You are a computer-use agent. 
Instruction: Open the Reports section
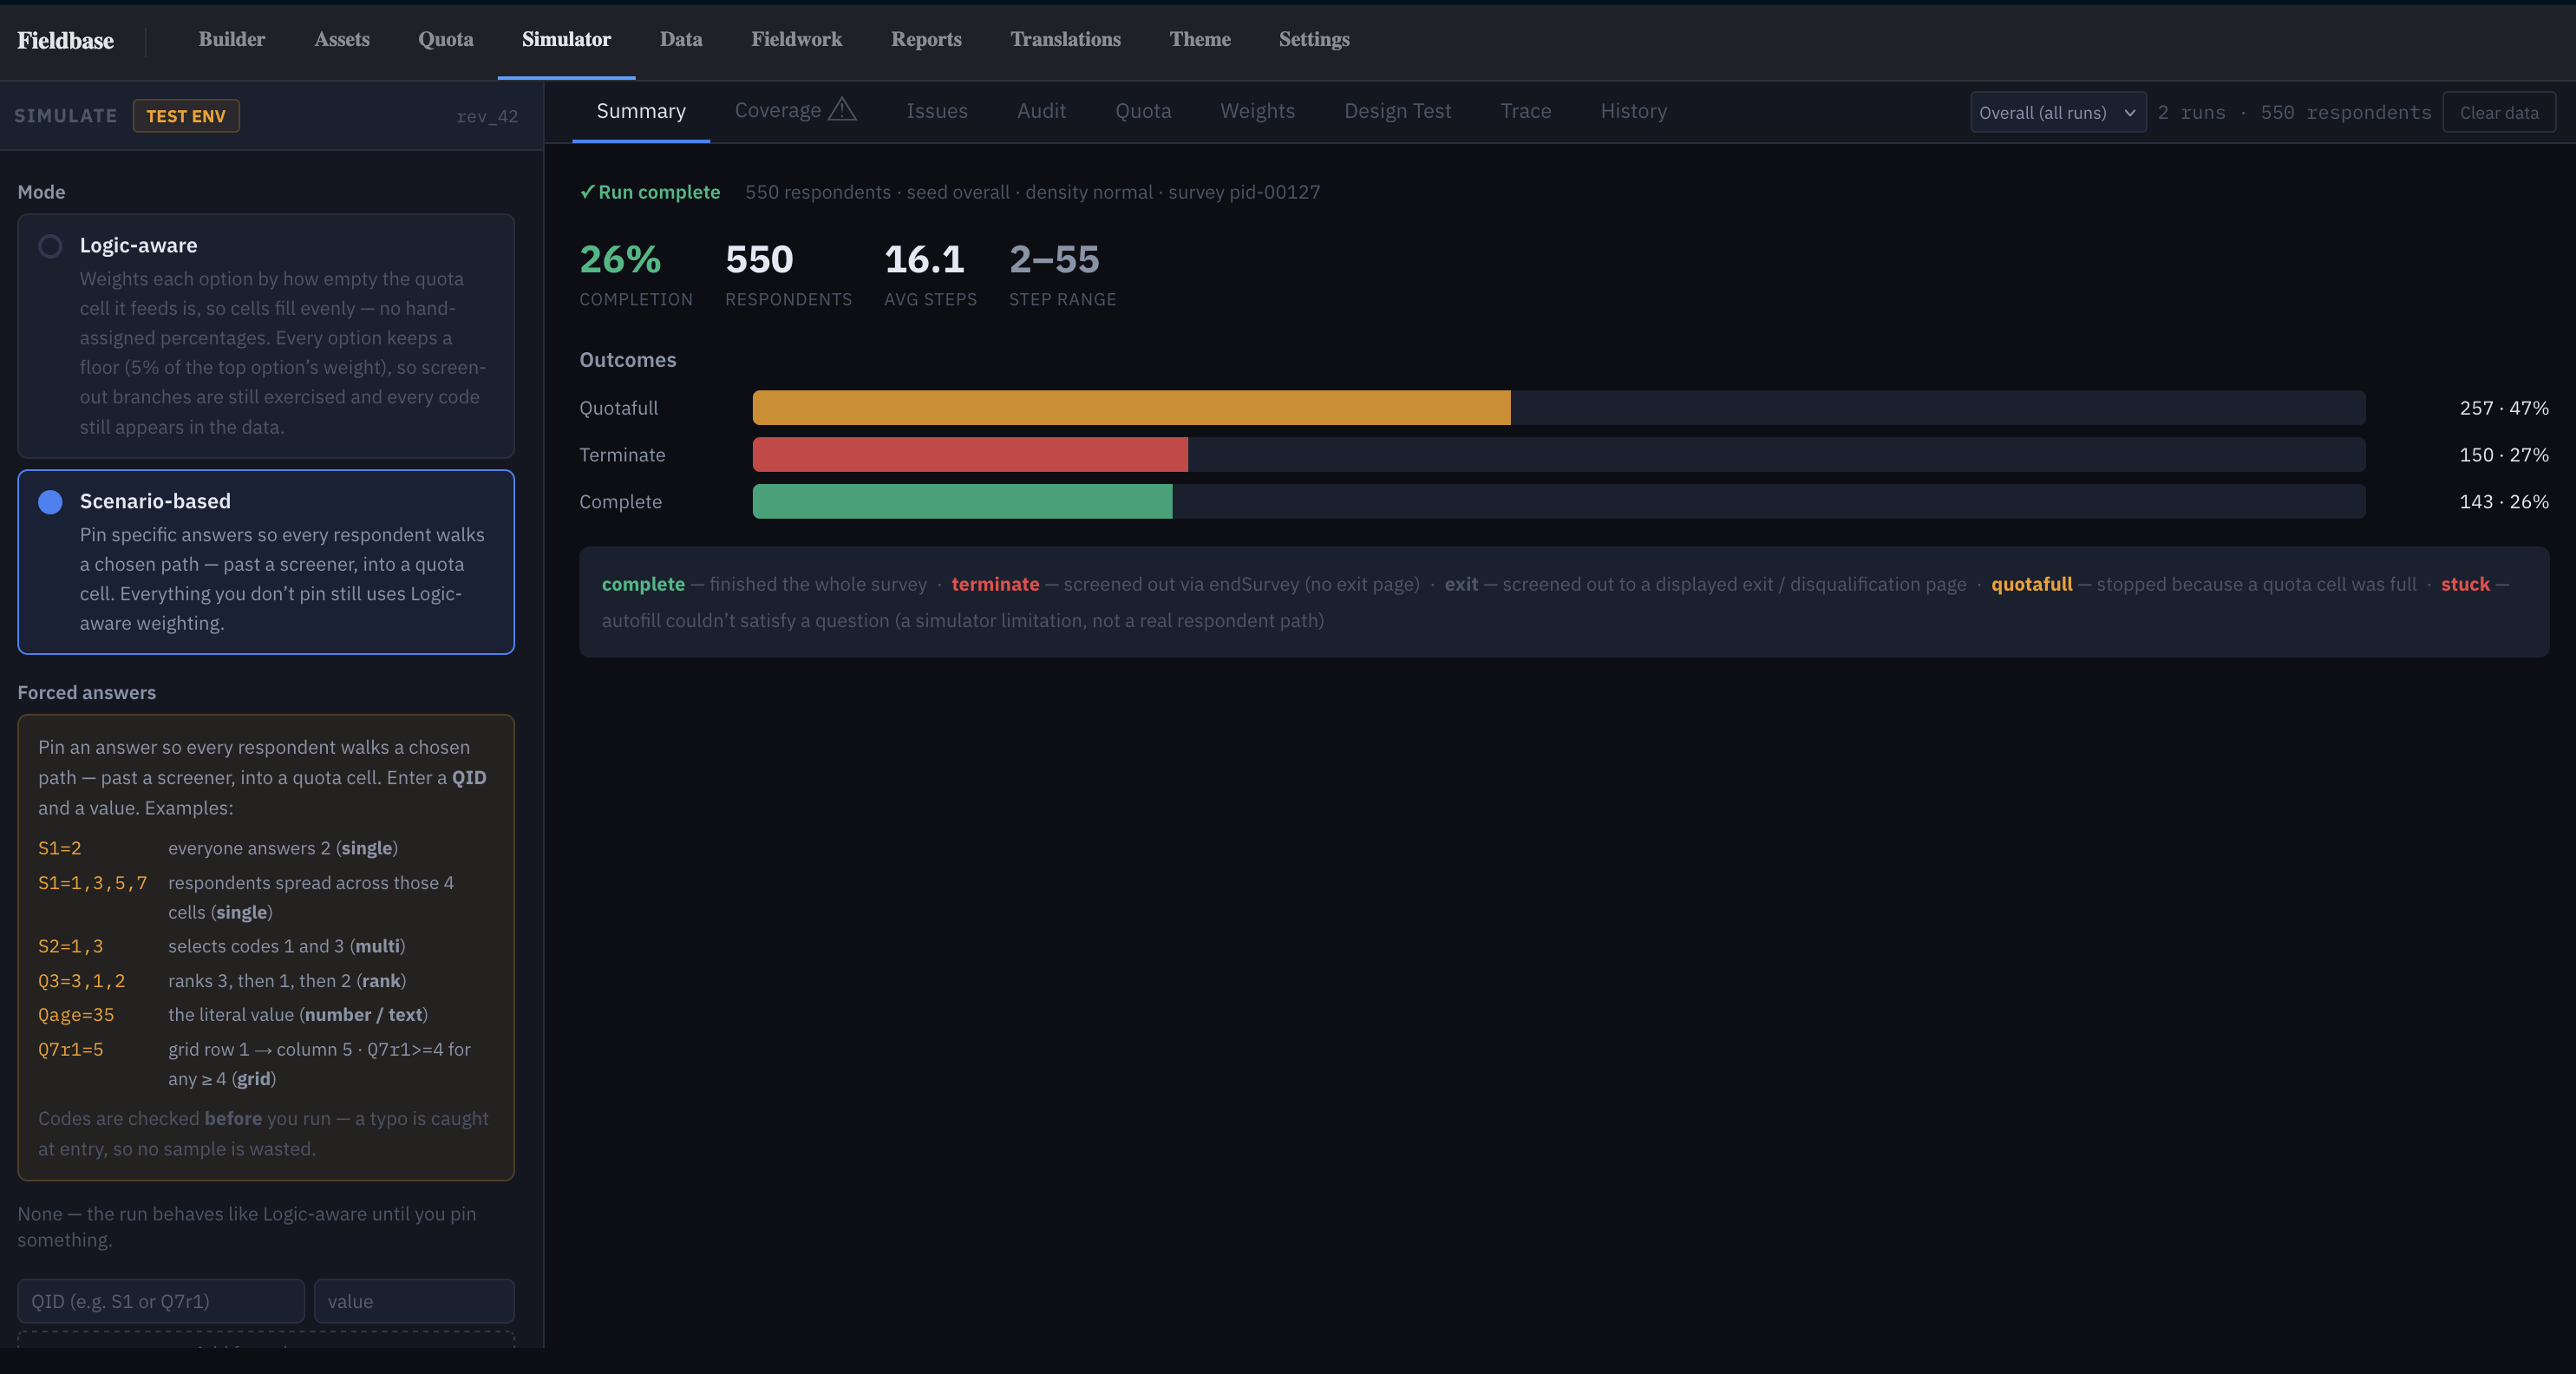926,39
